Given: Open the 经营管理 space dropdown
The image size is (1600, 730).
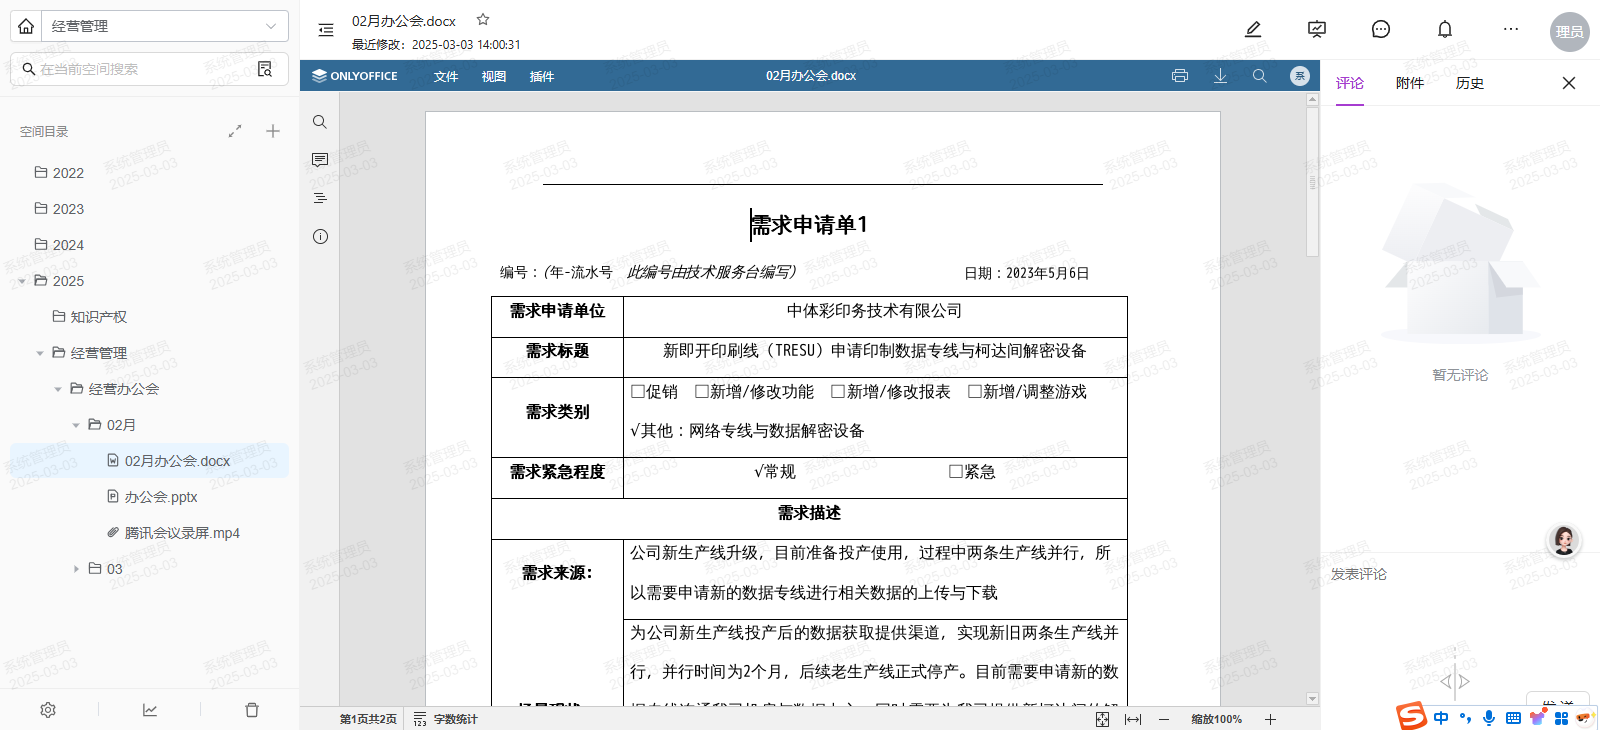Looking at the screenshot, I should point(165,26).
